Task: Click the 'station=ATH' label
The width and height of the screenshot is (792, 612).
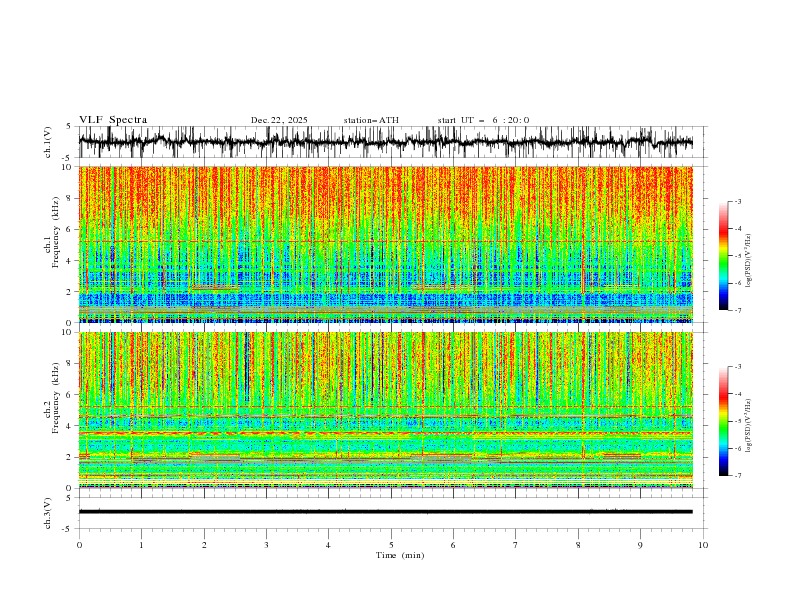Action: [x=371, y=120]
